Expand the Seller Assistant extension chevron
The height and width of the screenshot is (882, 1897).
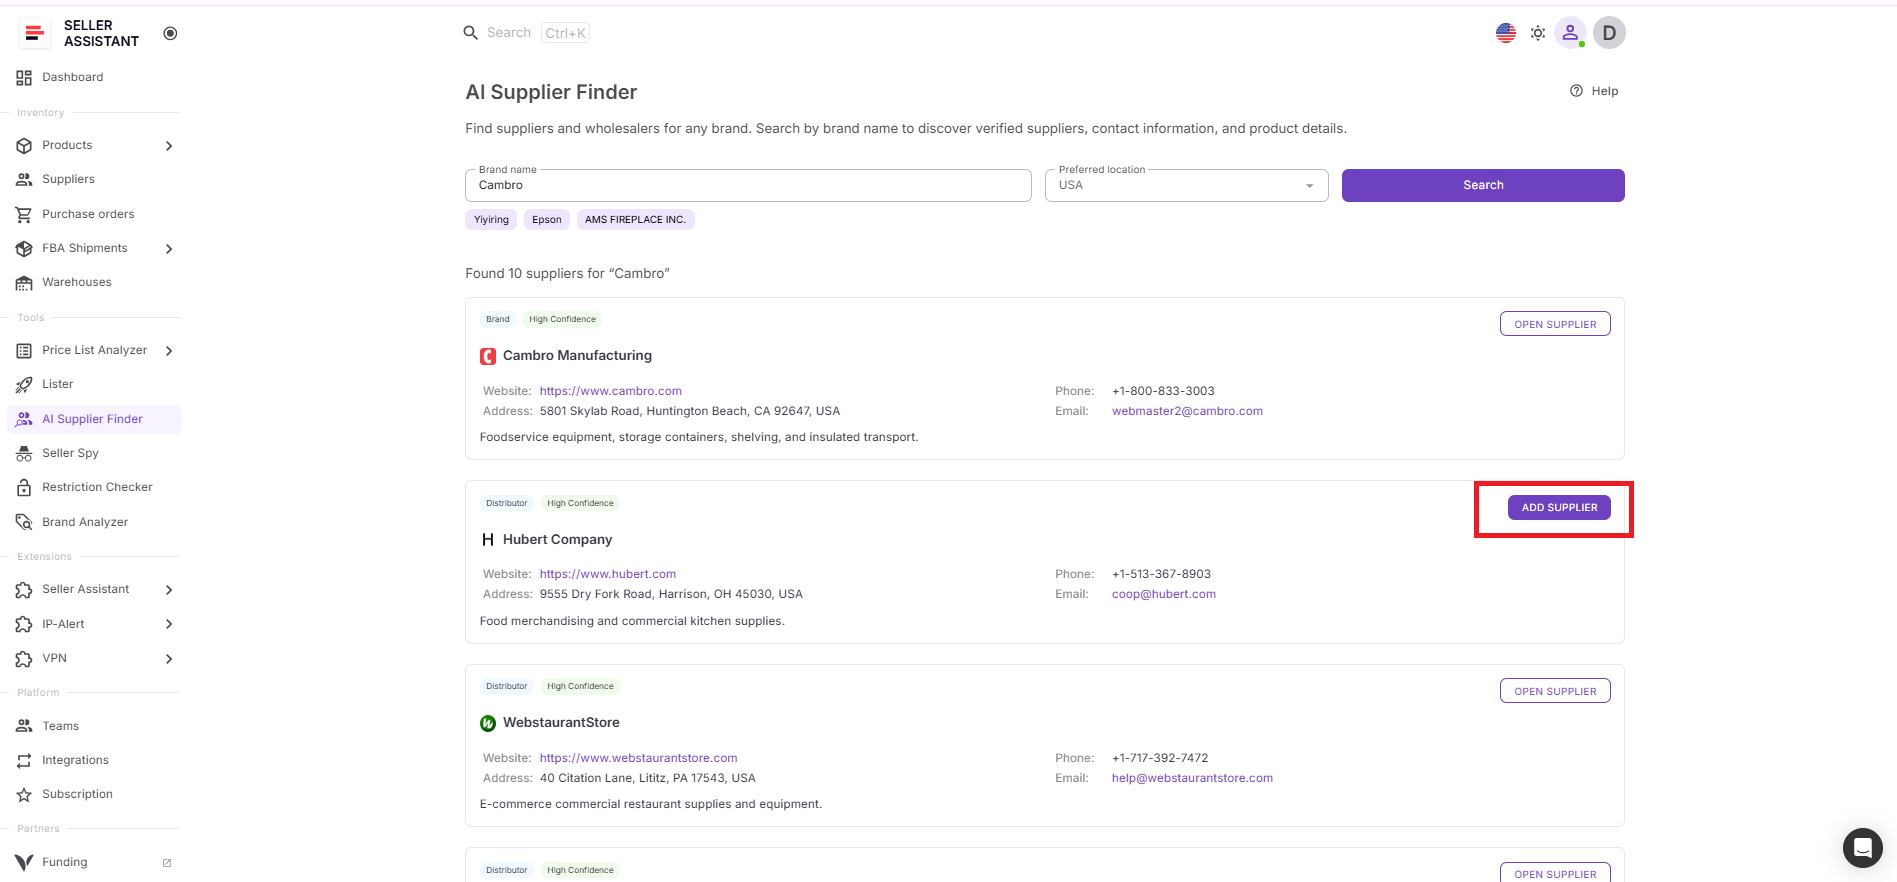click(169, 590)
